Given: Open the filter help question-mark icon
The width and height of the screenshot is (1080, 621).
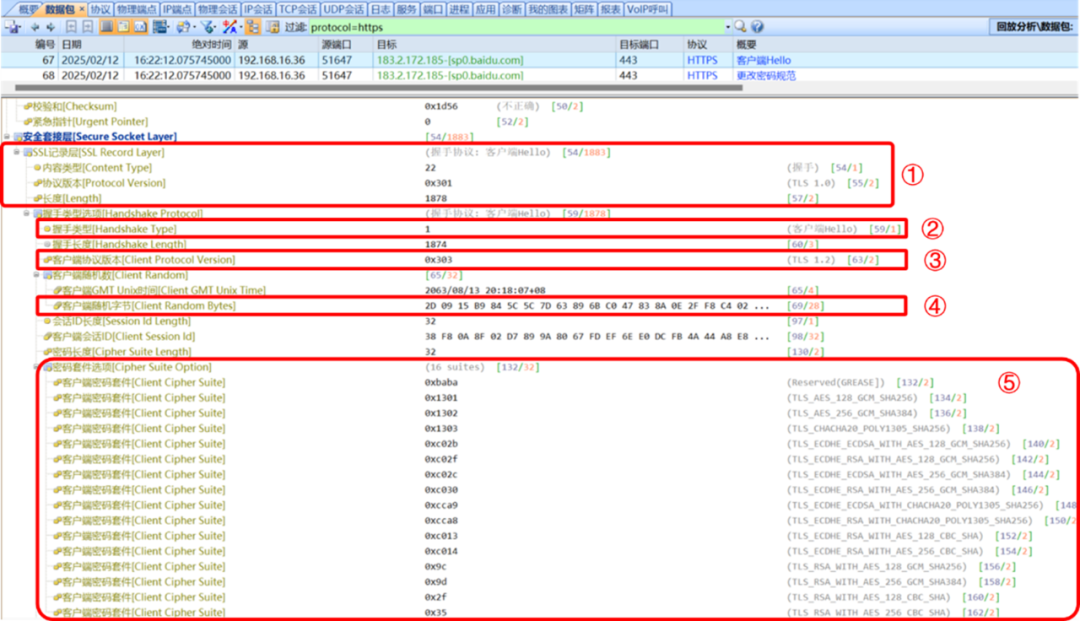Looking at the screenshot, I should [755, 27].
